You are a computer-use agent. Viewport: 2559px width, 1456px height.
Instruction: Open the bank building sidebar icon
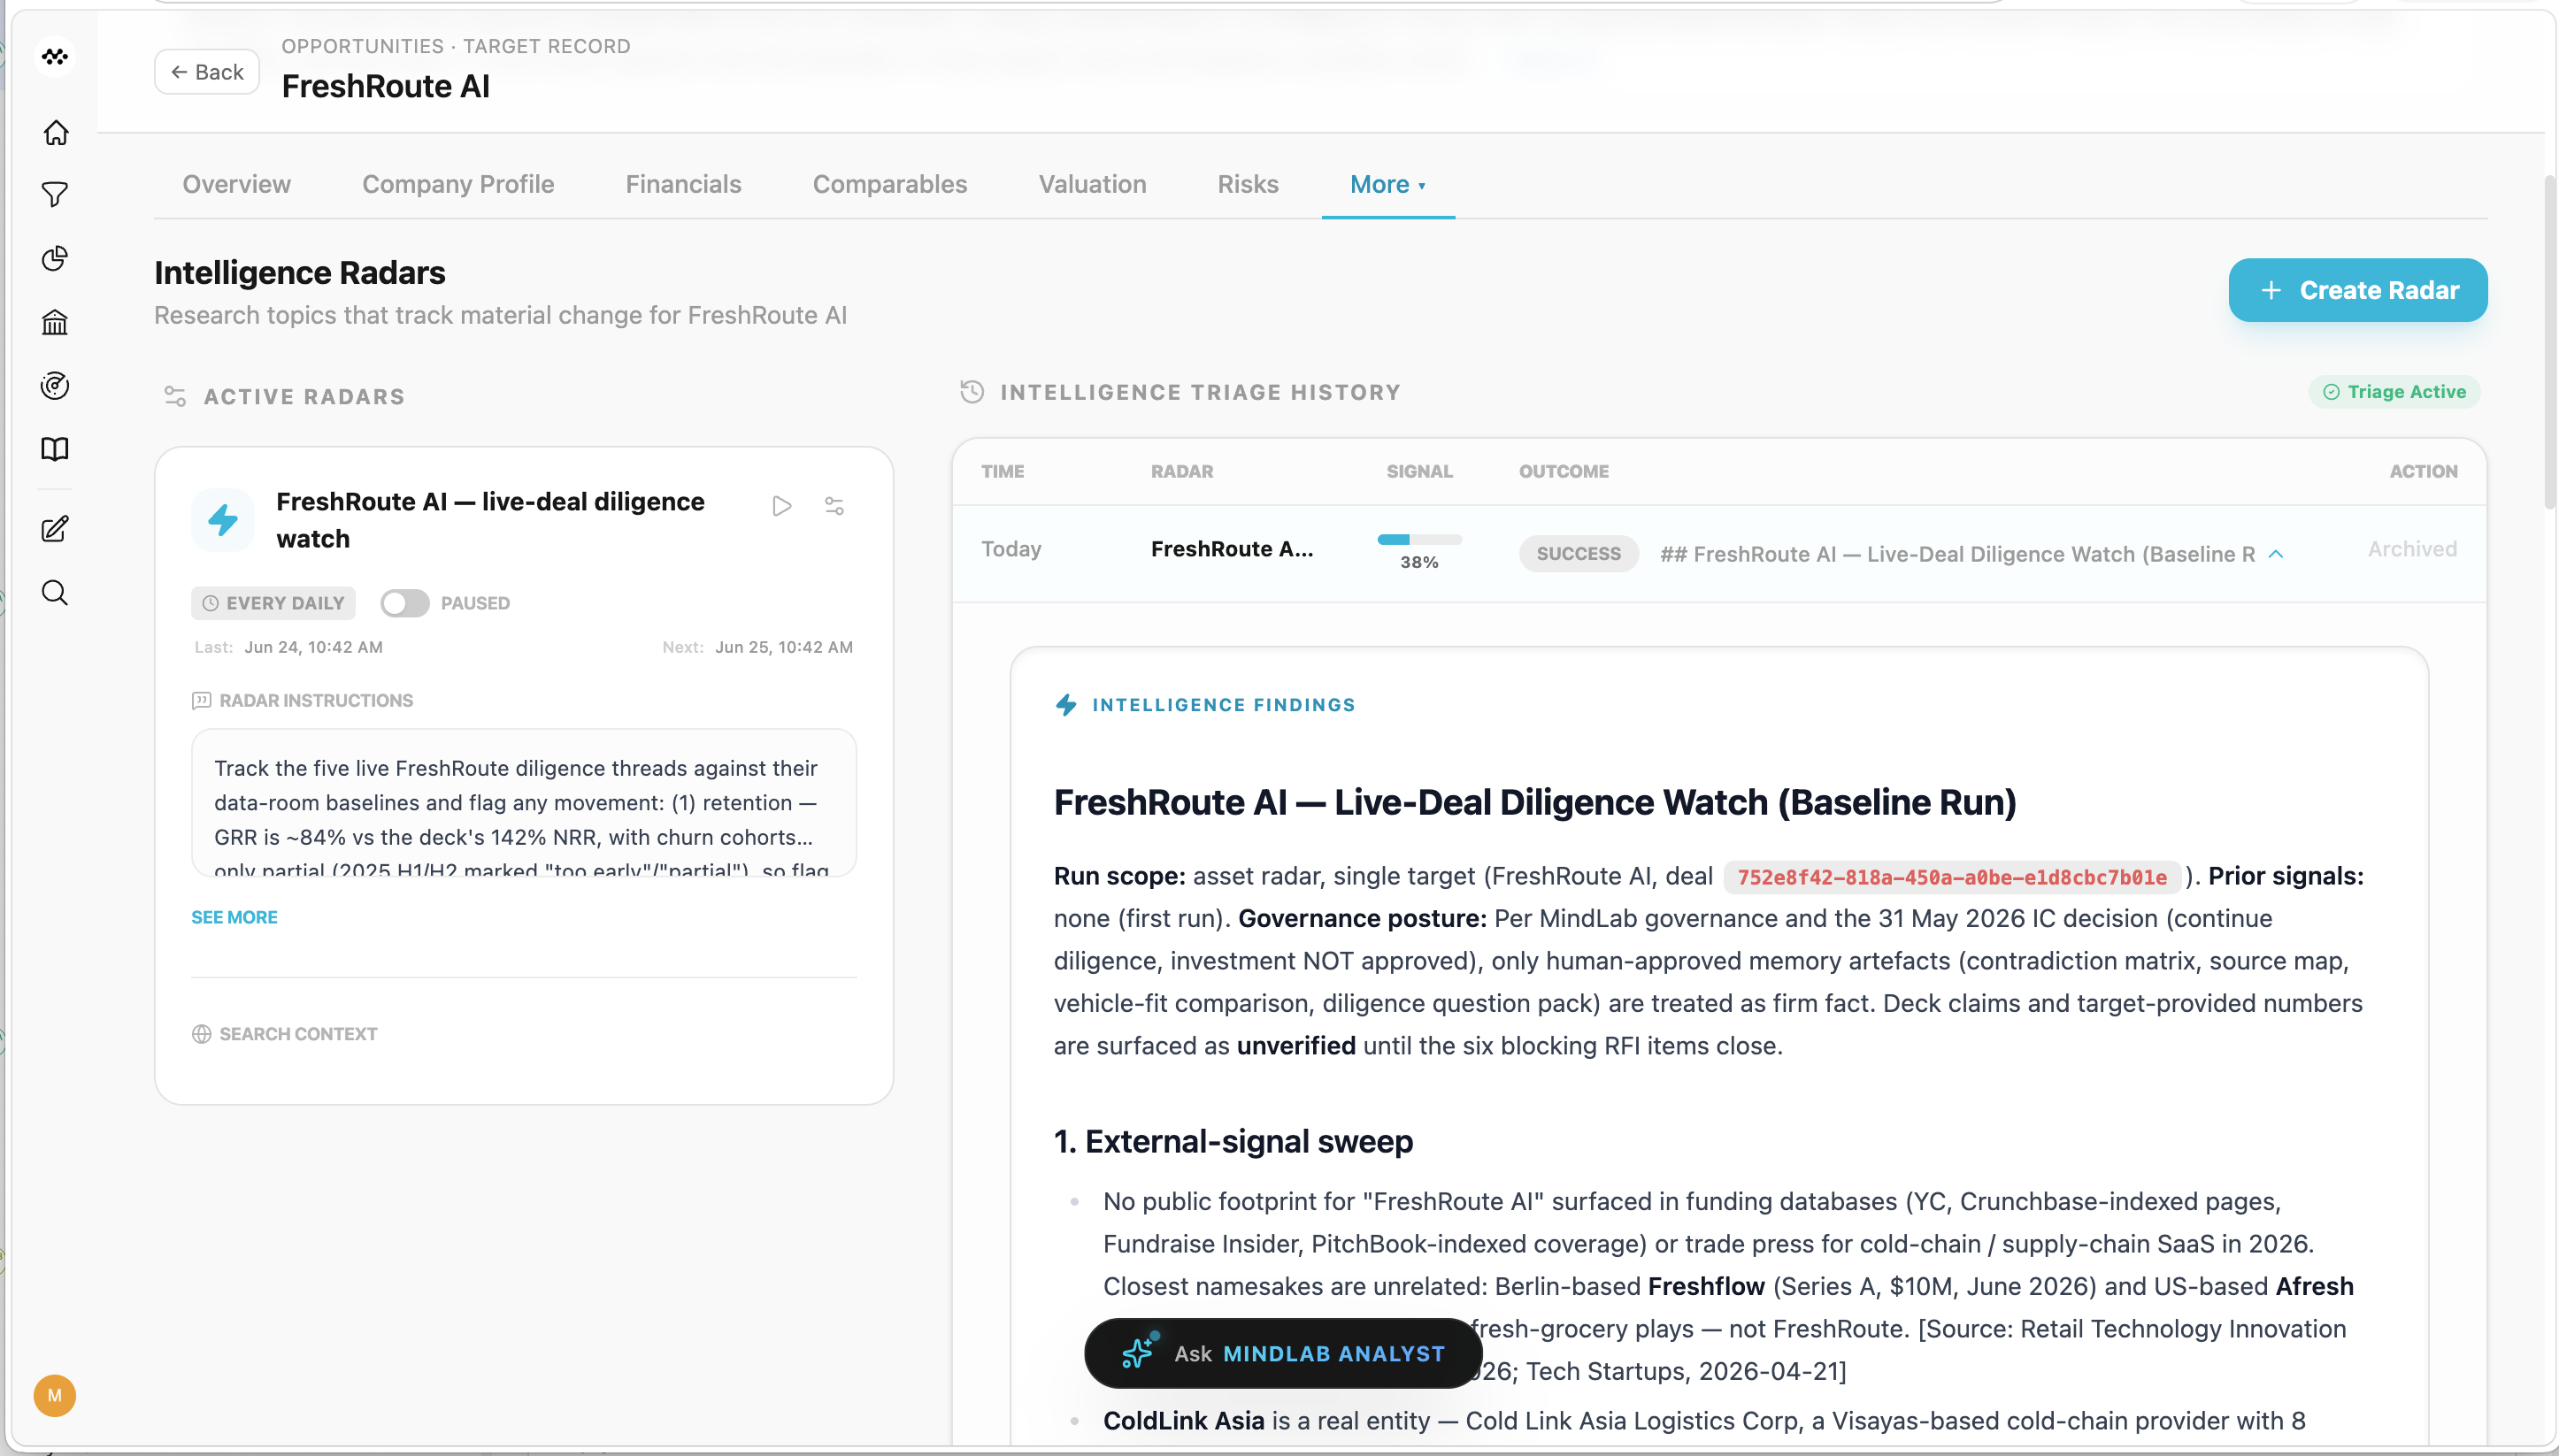point(55,322)
